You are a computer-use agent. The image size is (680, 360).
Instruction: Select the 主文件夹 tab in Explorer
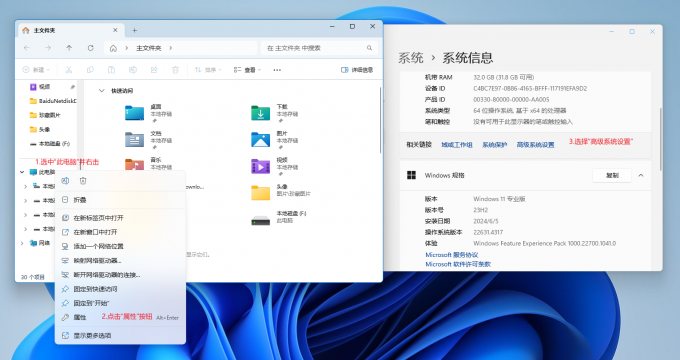coord(71,30)
